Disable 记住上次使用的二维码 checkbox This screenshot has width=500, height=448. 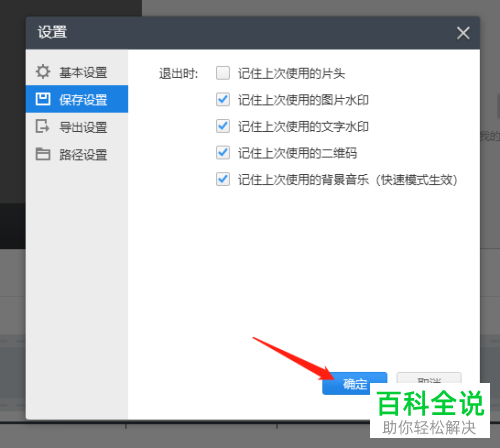(223, 153)
